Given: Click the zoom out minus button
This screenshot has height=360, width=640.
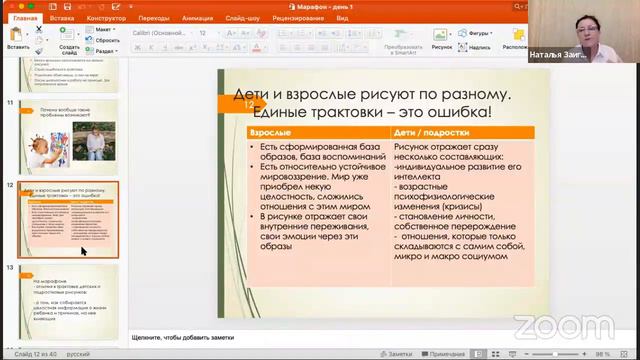Looking at the screenshot, I should pyautogui.click(x=527, y=354).
